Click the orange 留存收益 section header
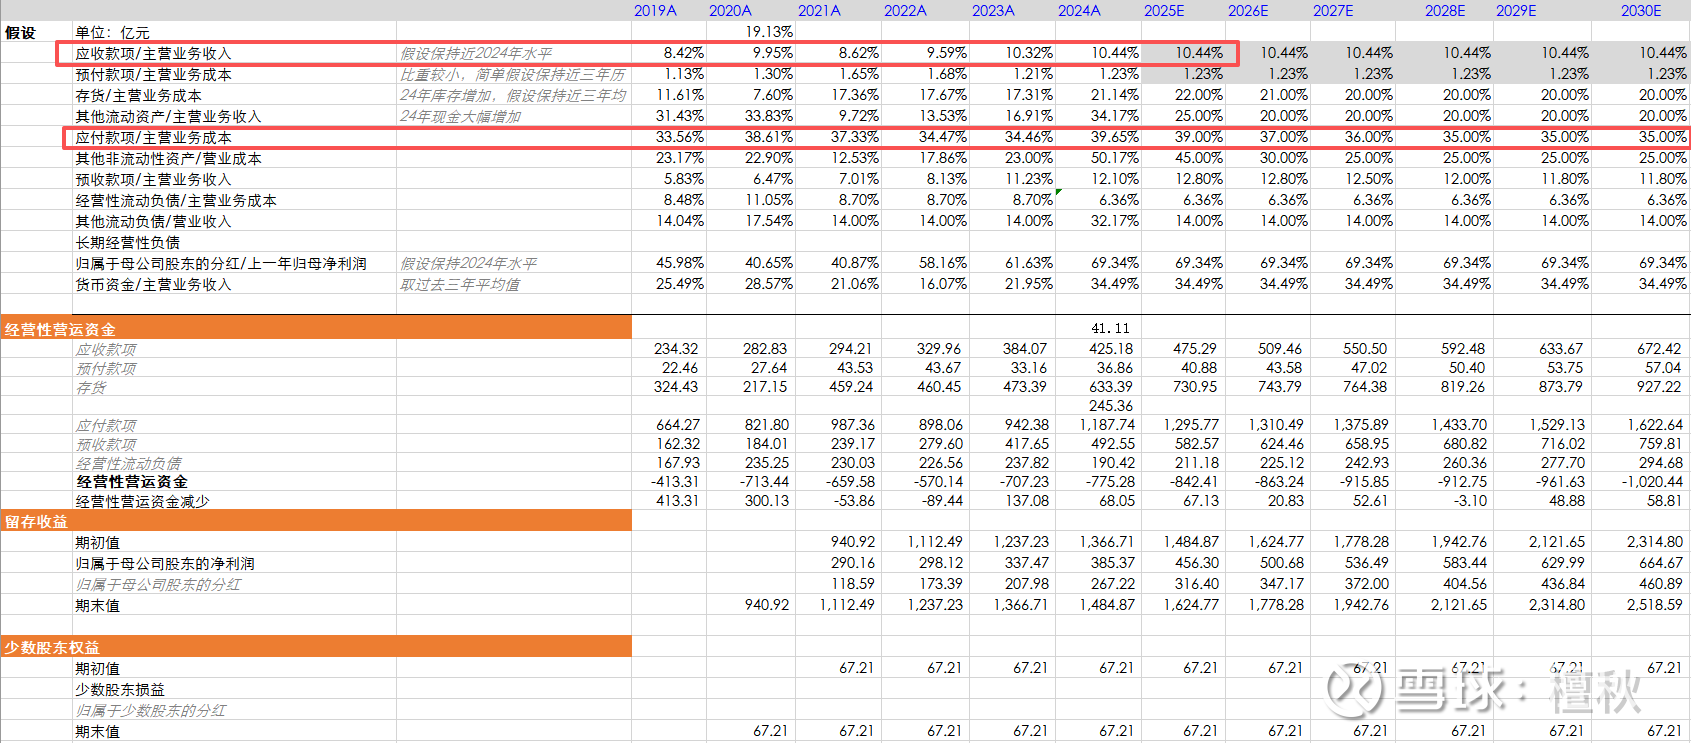 point(36,521)
